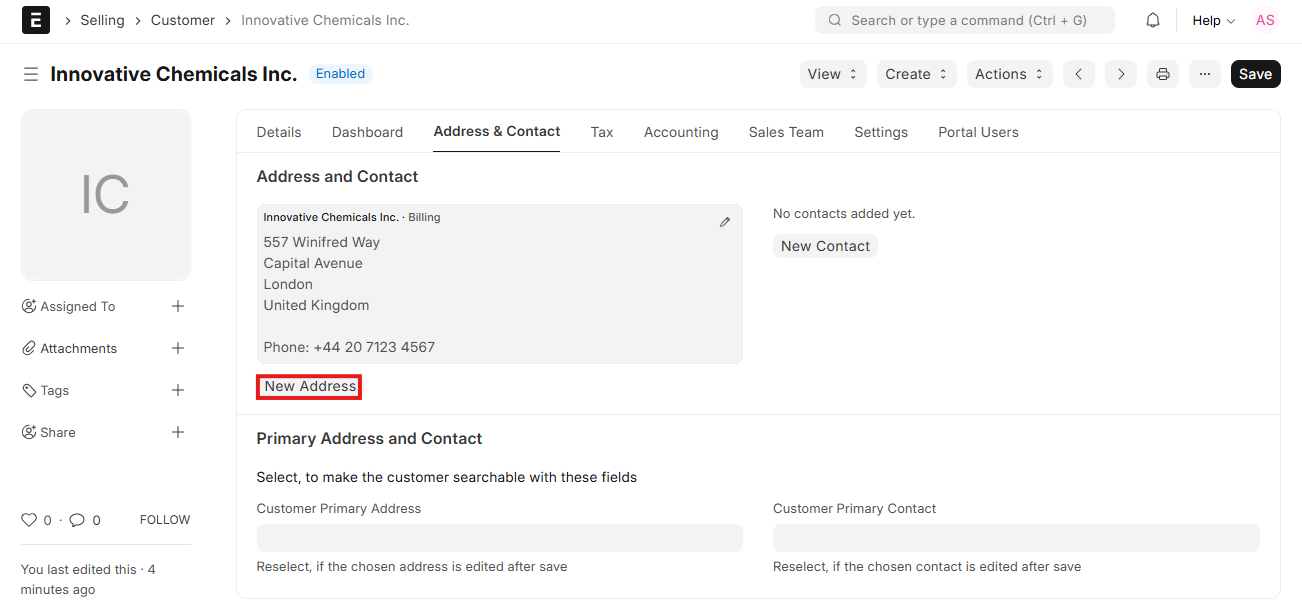Open the notifications bell
This screenshot has width=1302, height=609.
coord(1153,20)
